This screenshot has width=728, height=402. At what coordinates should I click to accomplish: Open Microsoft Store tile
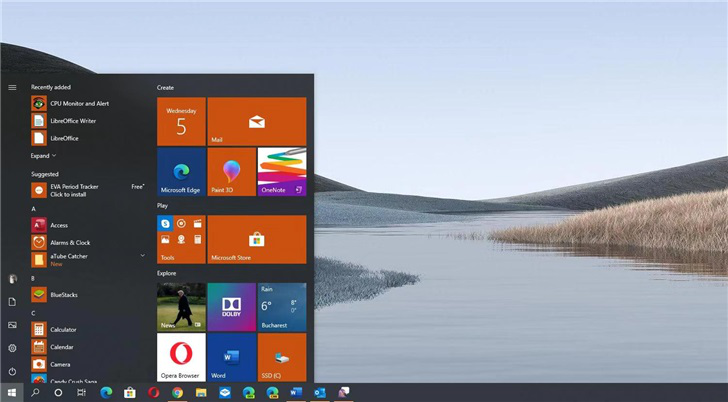click(257, 239)
